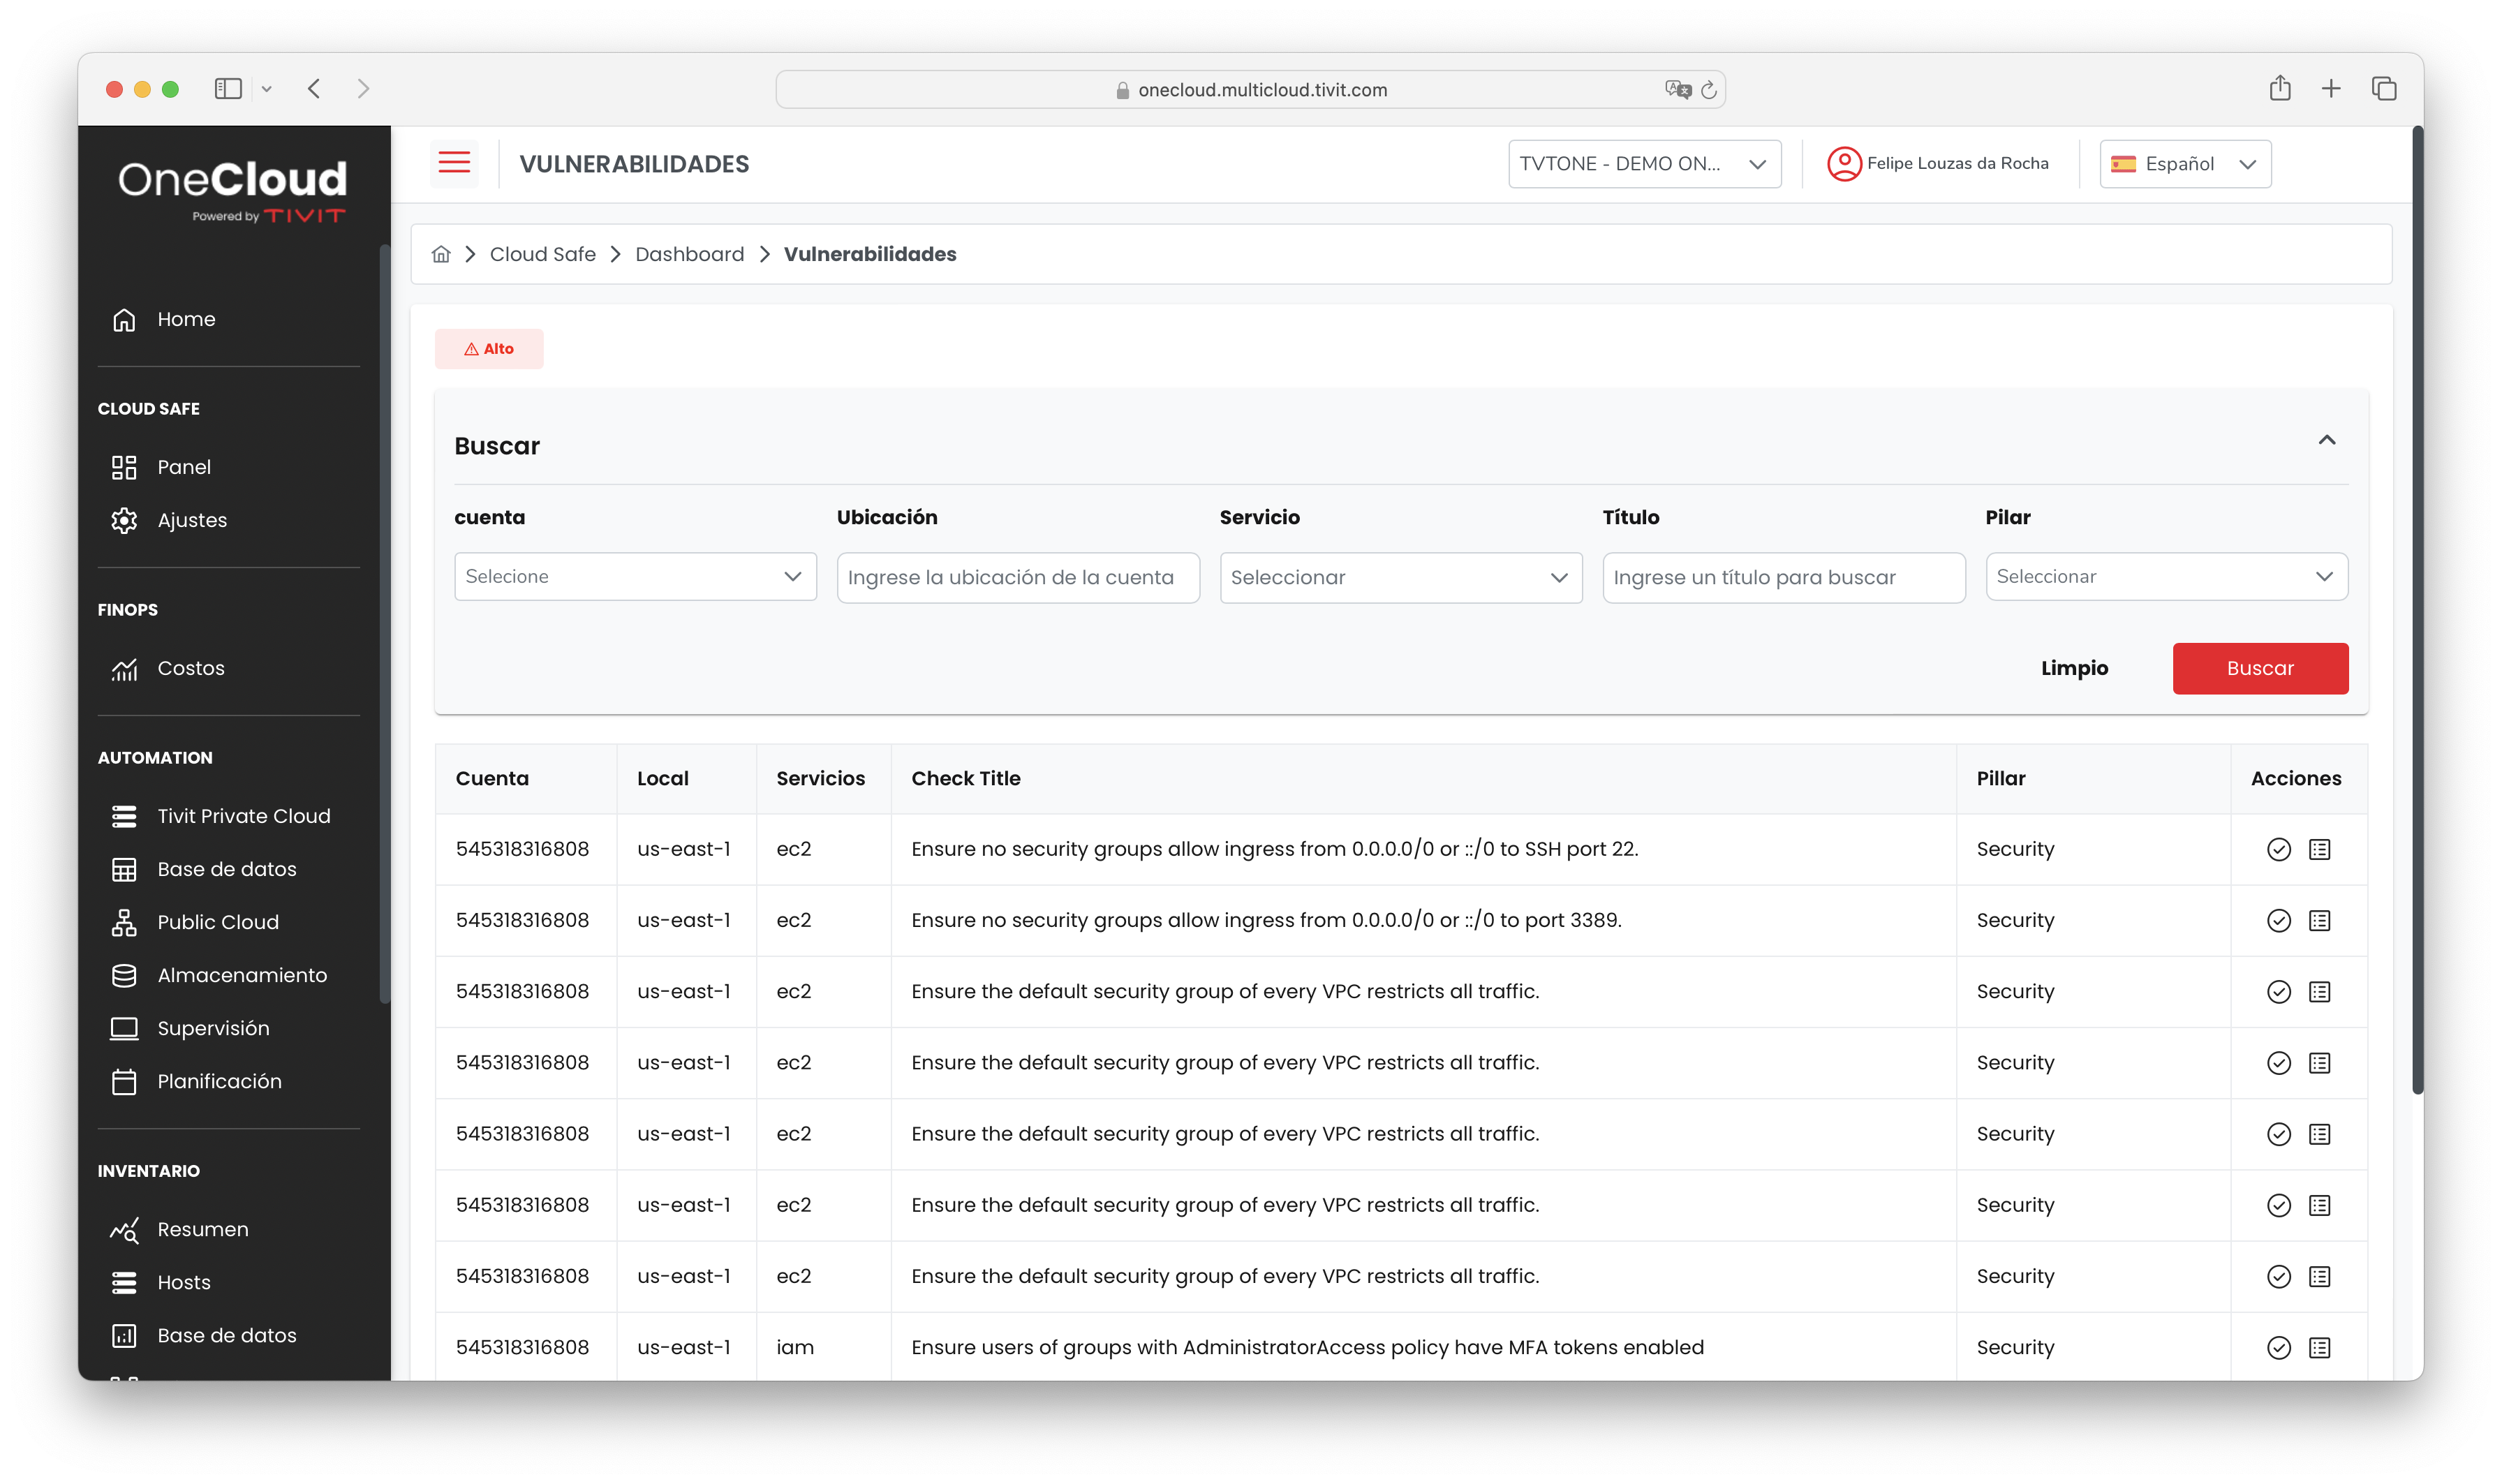Open the hamburger navigation menu
2502x1484 pixels.
tap(455, 163)
